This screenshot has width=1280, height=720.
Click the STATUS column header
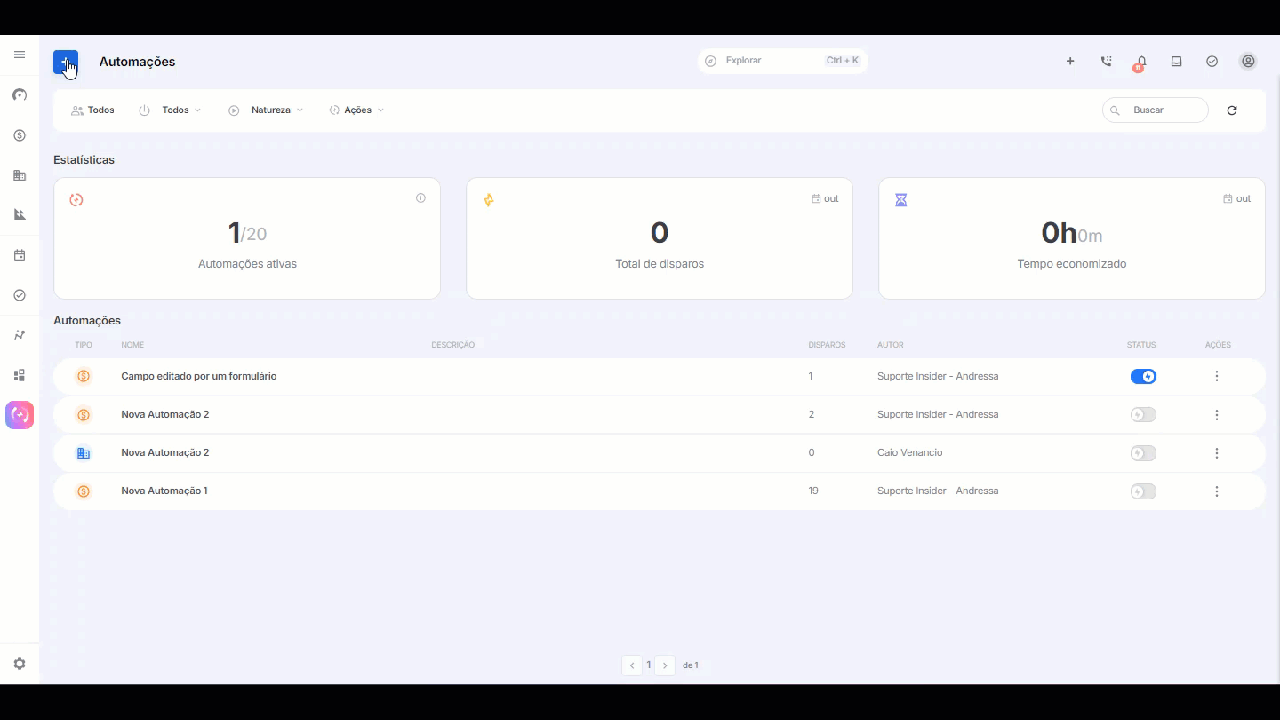pyautogui.click(x=1141, y=345)
